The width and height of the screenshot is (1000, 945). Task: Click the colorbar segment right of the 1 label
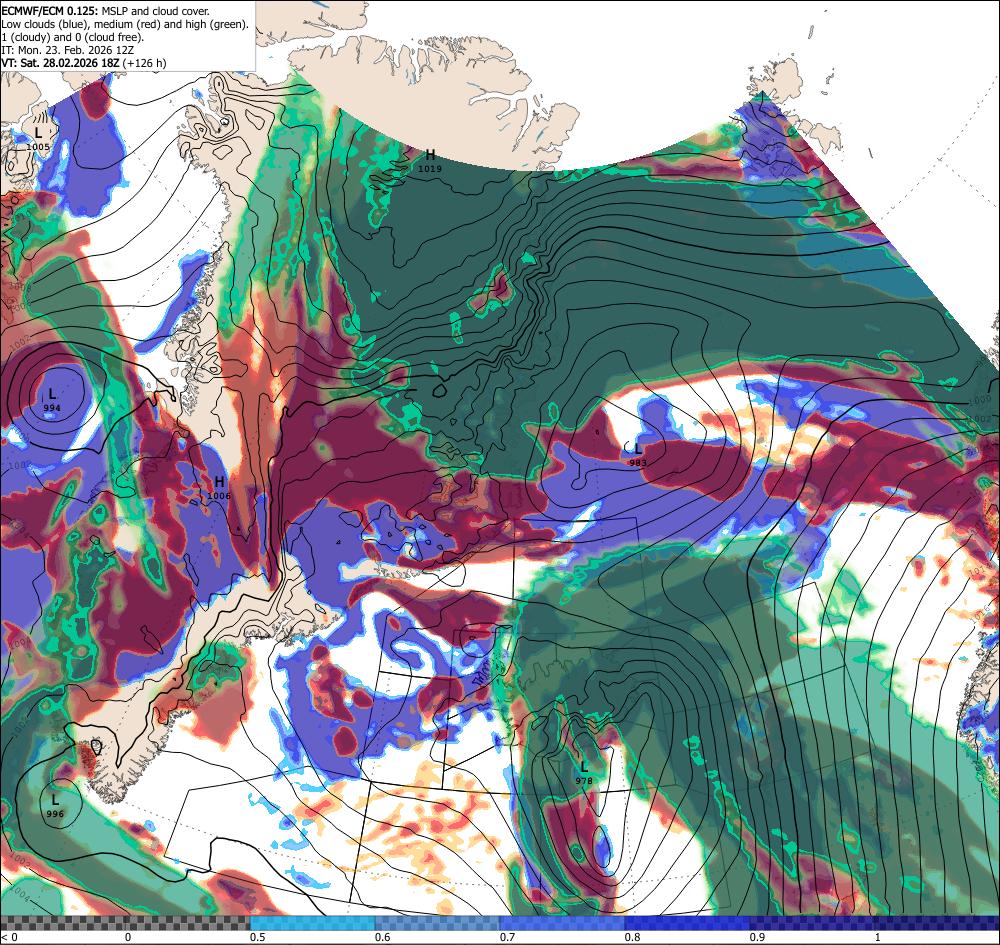pyautogui.click(x=938, y=923)
